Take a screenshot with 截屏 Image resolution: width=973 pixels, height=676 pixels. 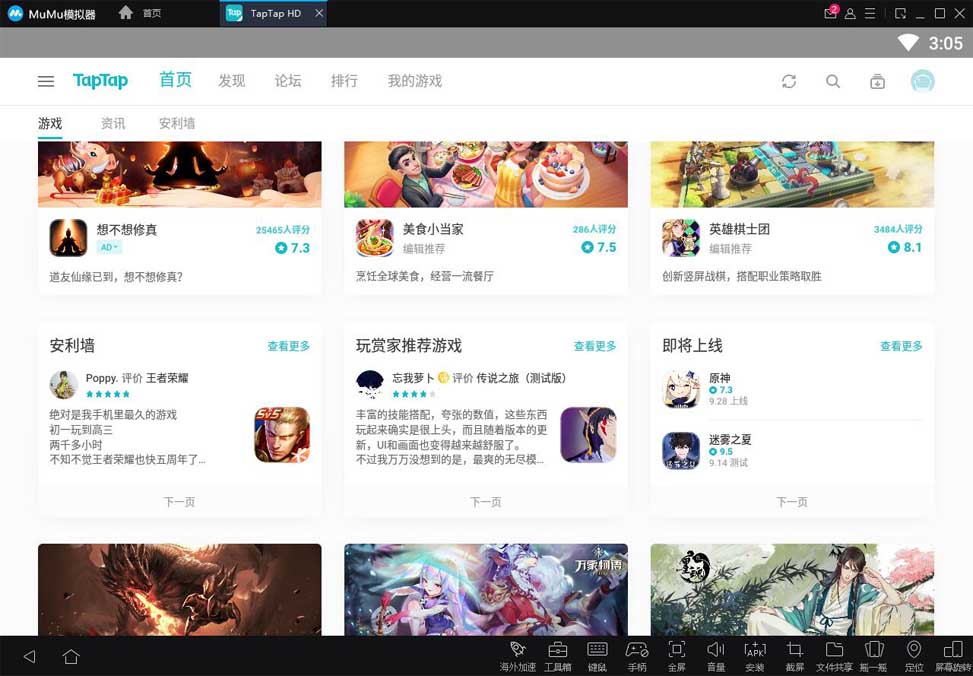tap(794, 657)
